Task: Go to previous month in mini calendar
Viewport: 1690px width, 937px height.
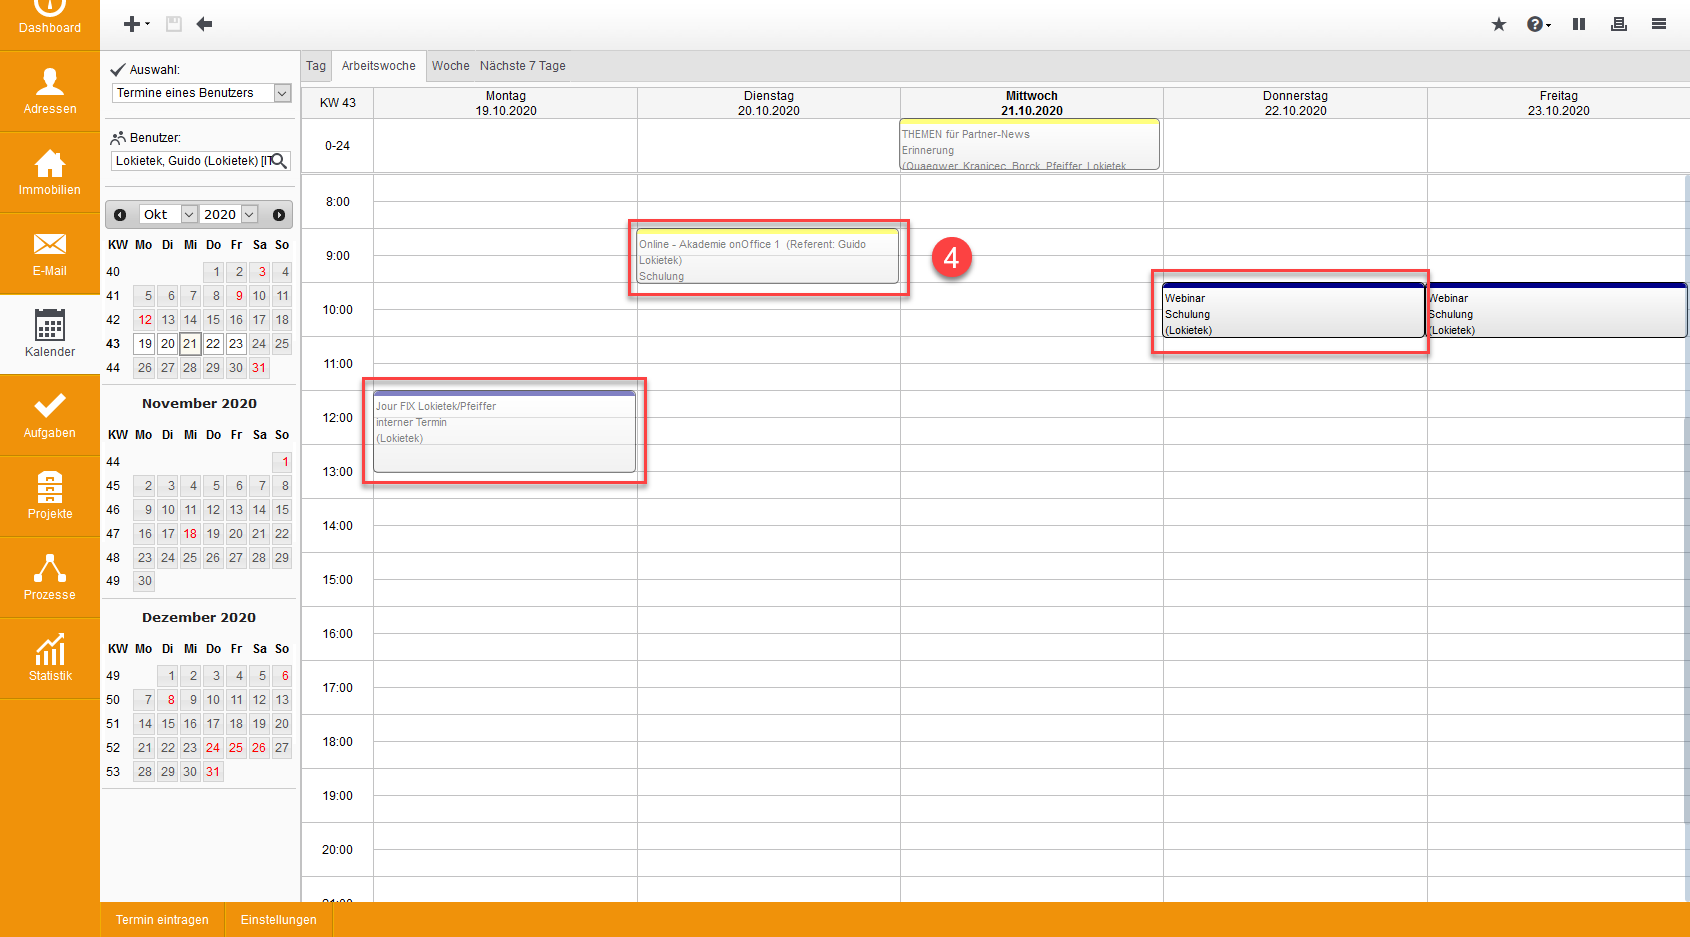Action: 120,215
